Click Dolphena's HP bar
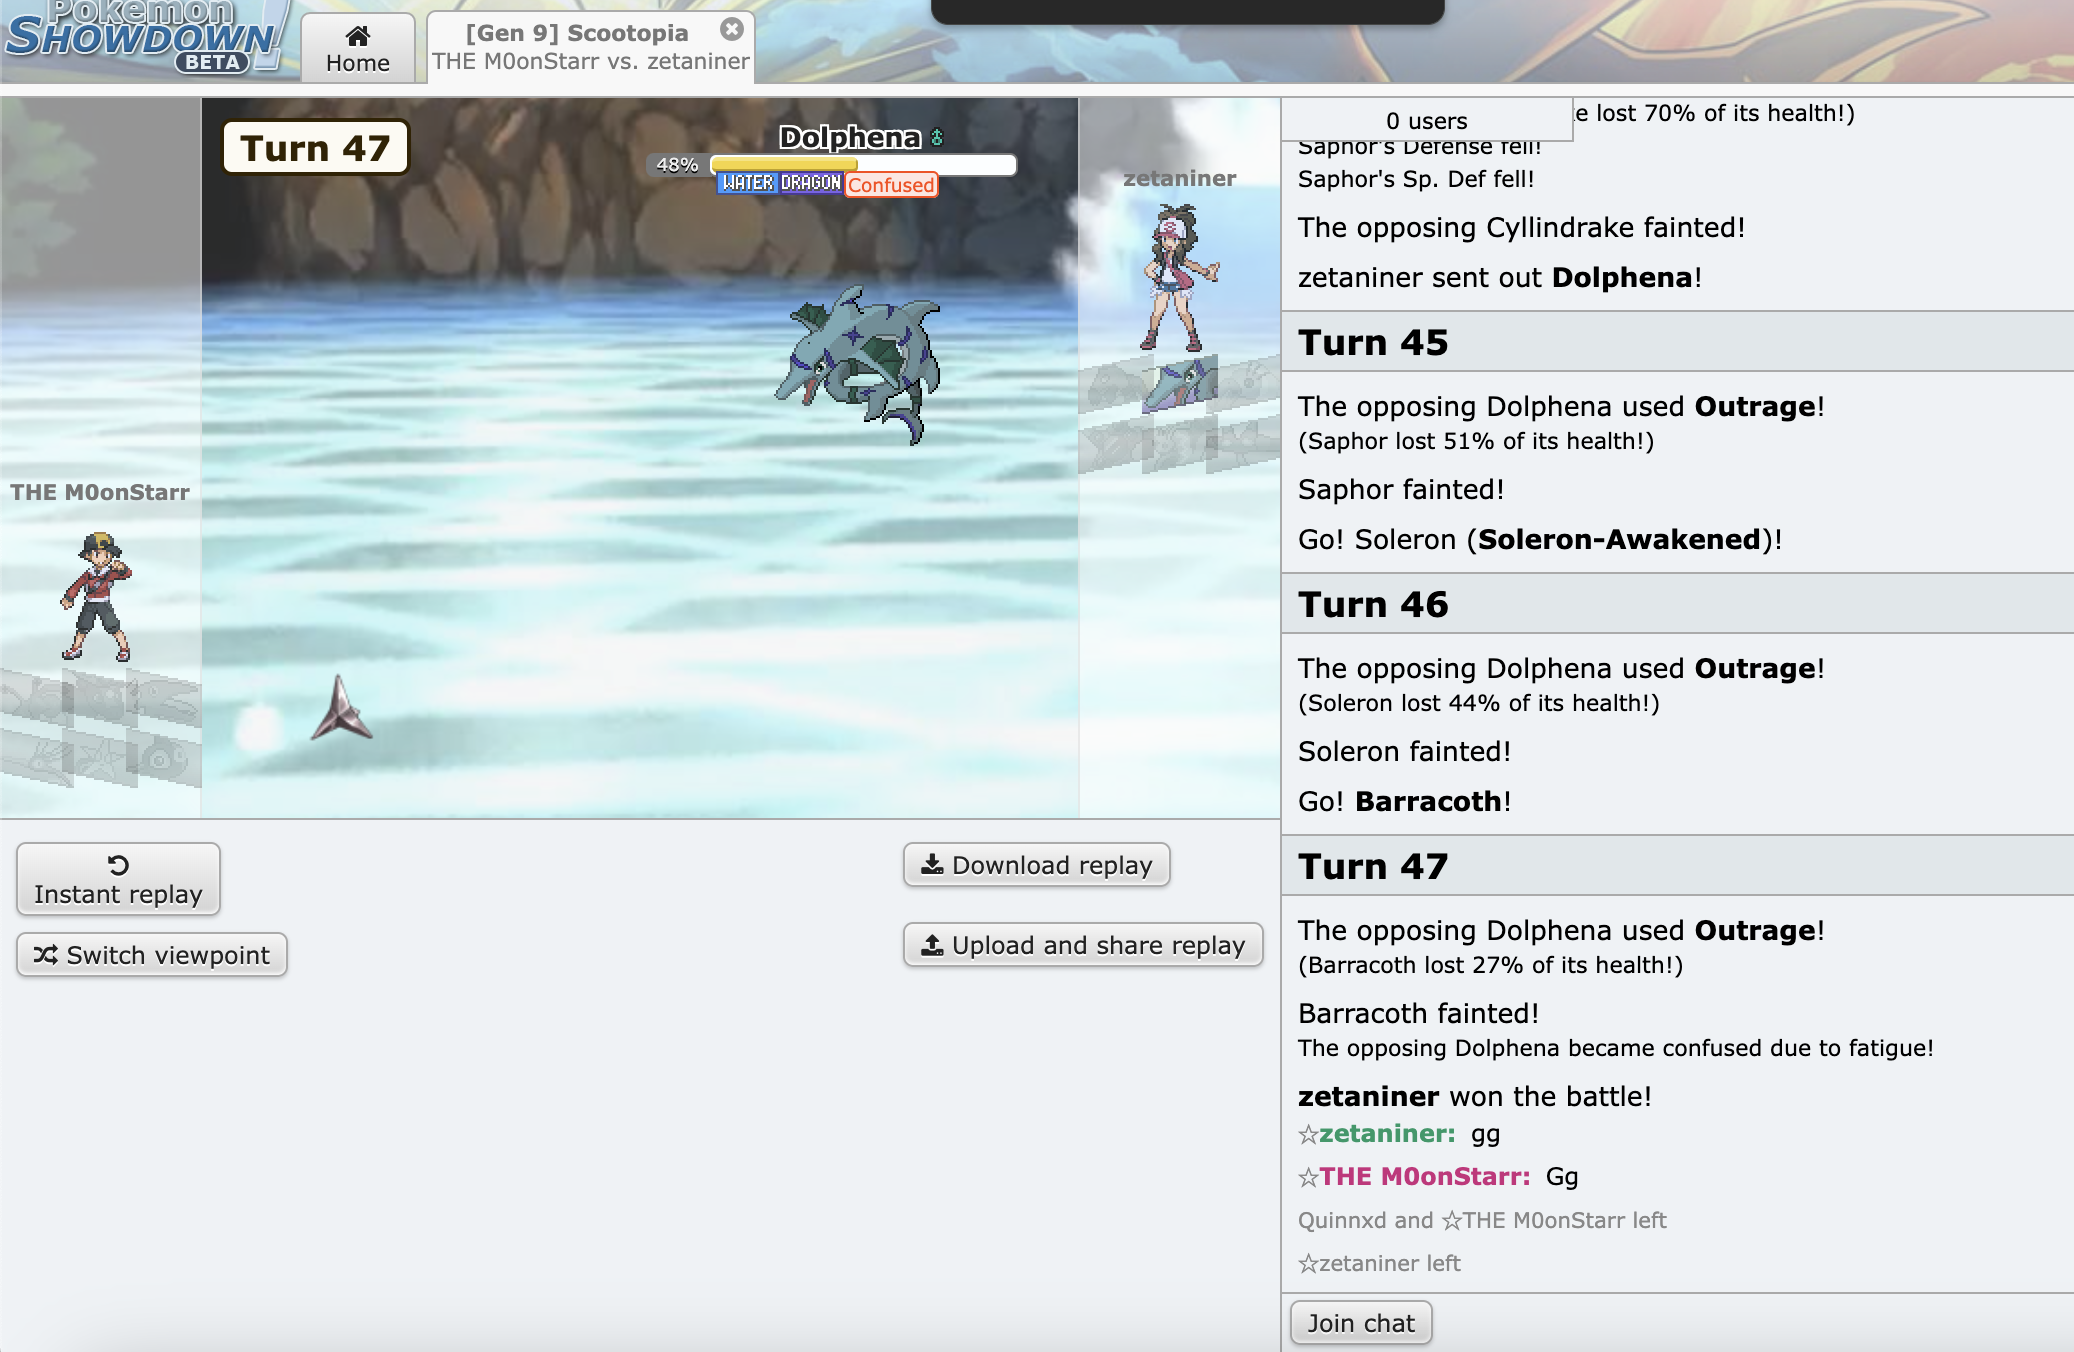The width and height of the screenshot is (2074, 1352). pyautogui.click(x=863, y=164)
